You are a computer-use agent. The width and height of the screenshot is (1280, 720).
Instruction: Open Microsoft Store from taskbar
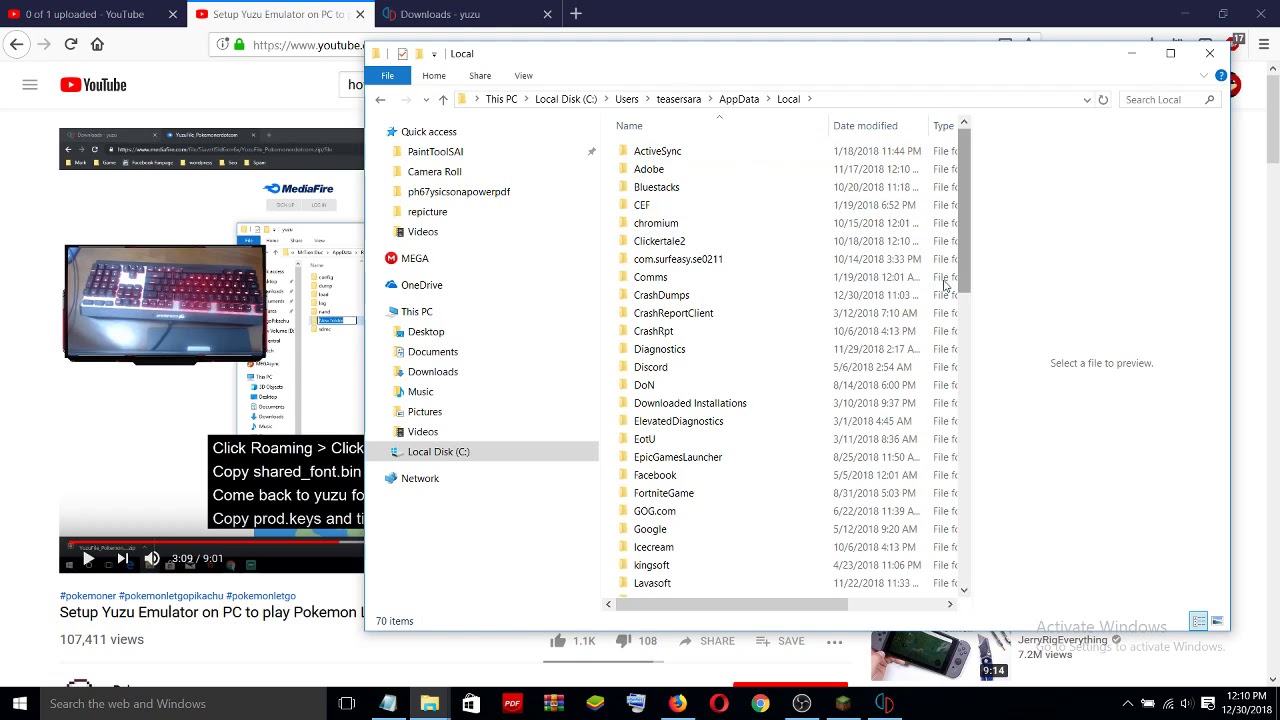pyautogui.click(x=471, y=704)
